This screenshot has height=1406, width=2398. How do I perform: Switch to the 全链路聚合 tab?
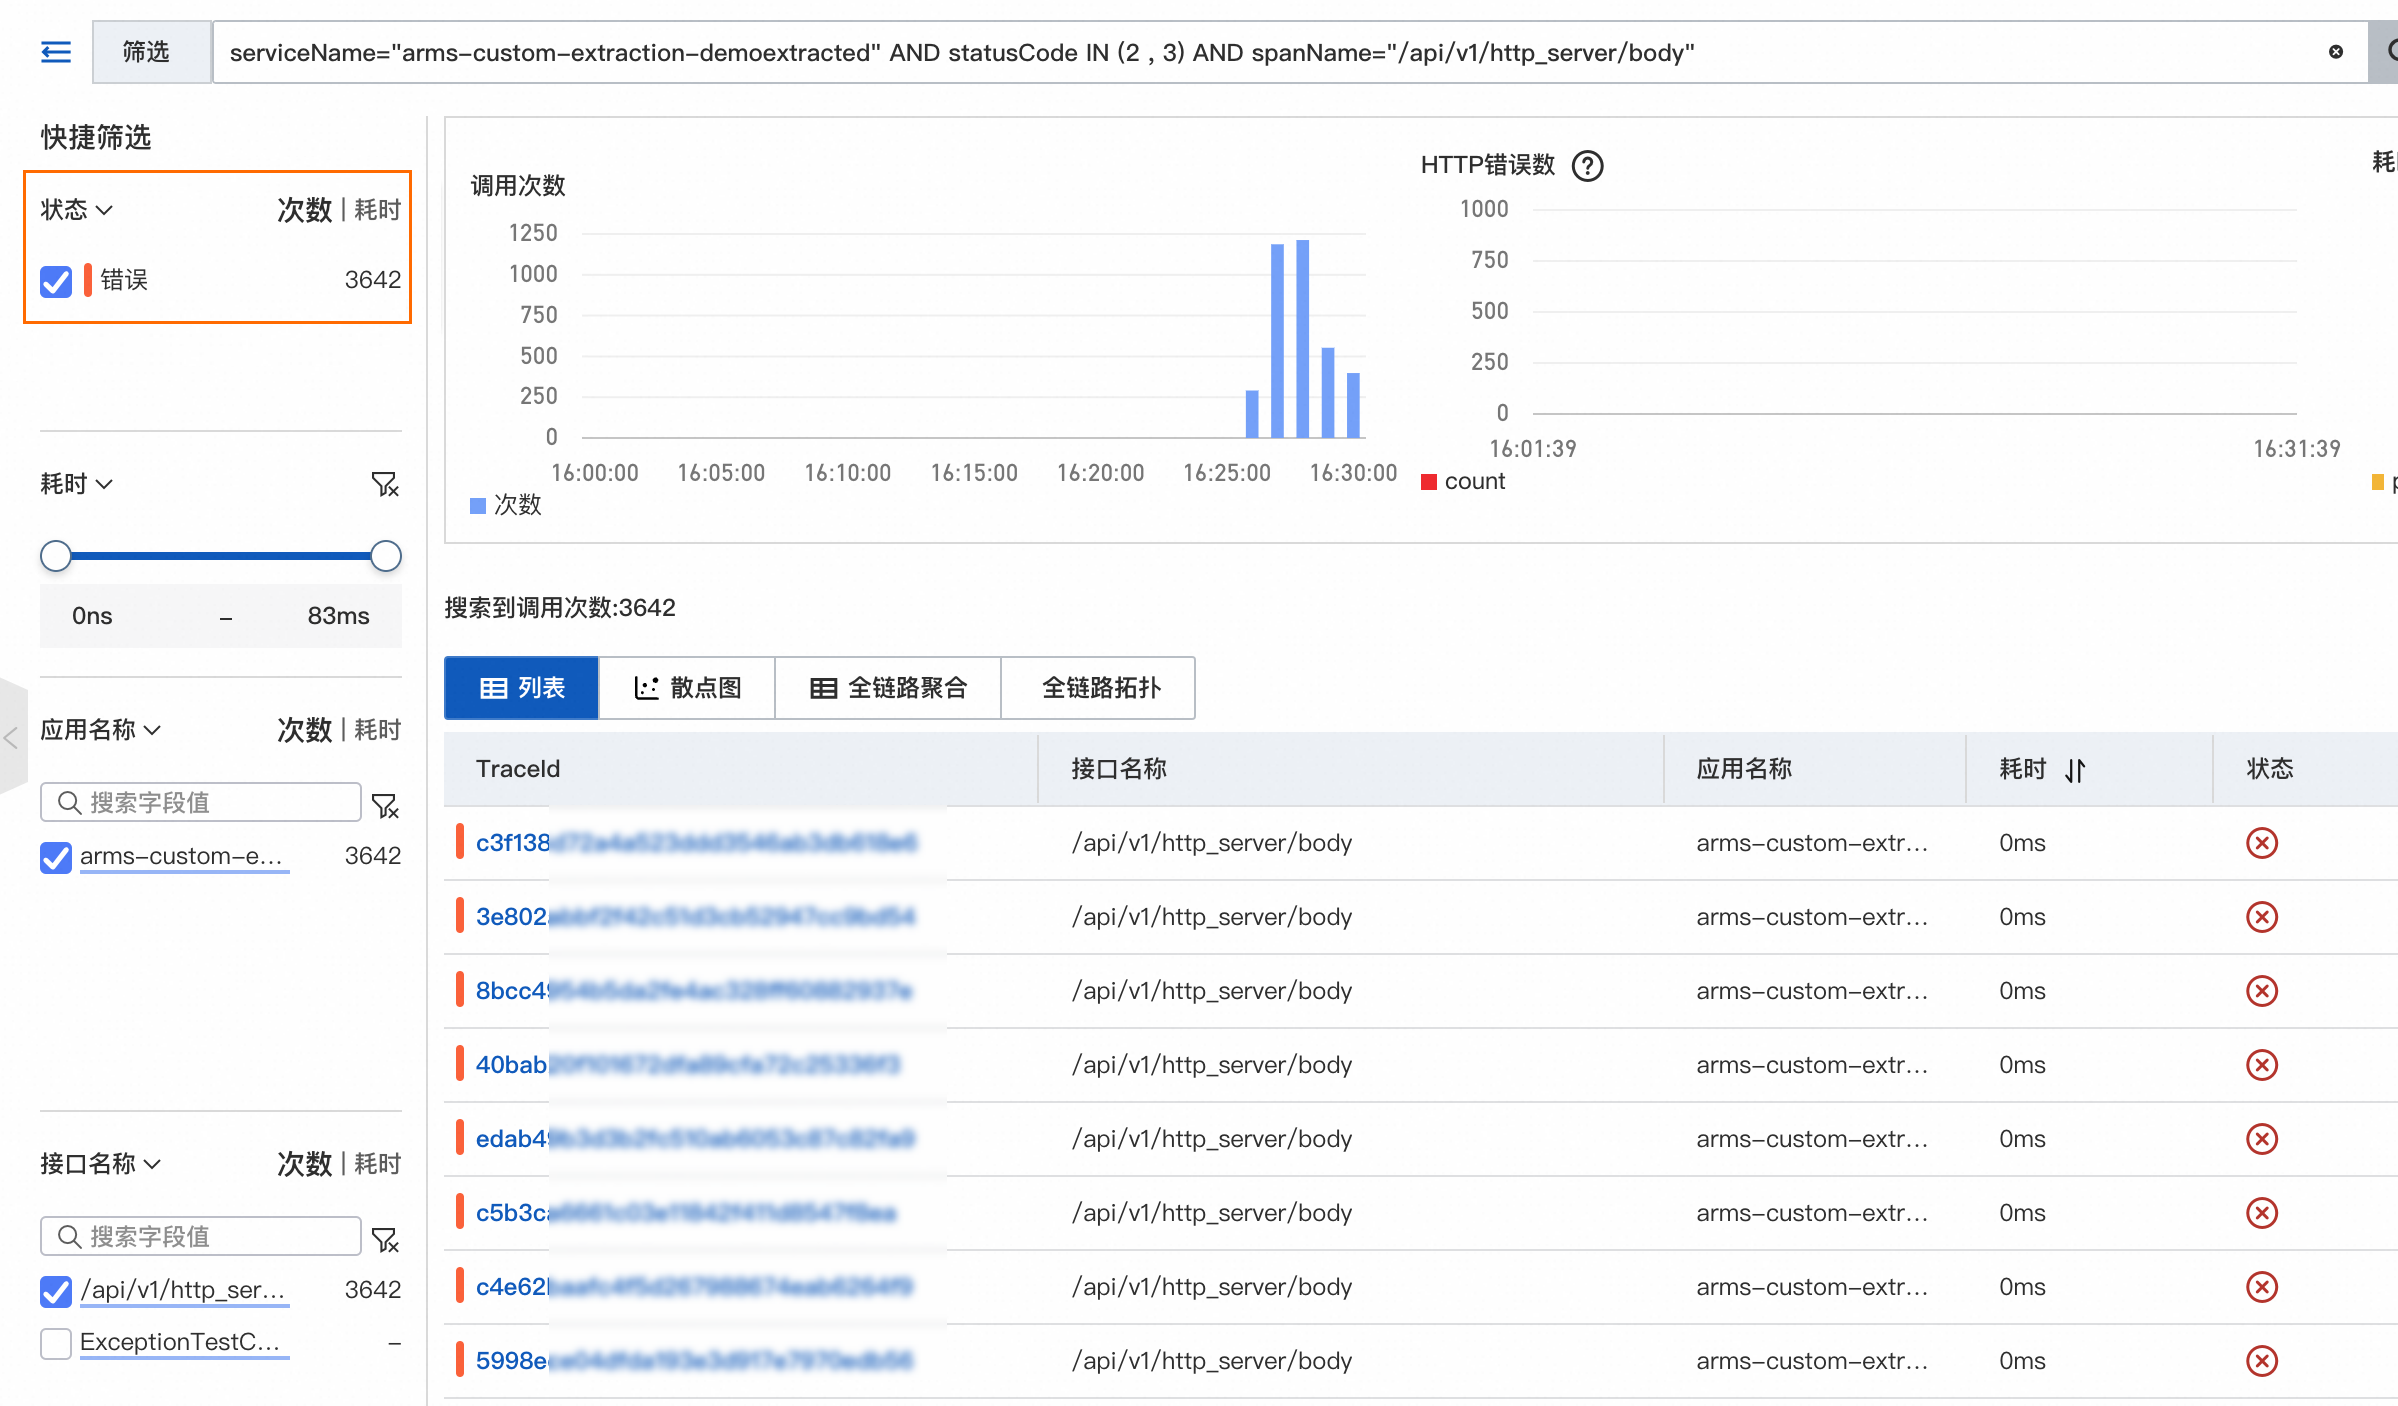888,688
